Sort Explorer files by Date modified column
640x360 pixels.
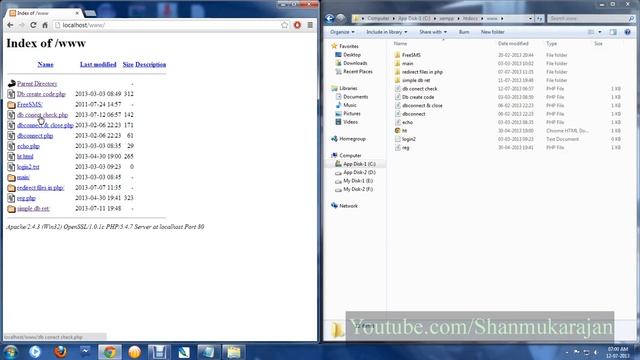pyautogui.click(x=513, y=44)
